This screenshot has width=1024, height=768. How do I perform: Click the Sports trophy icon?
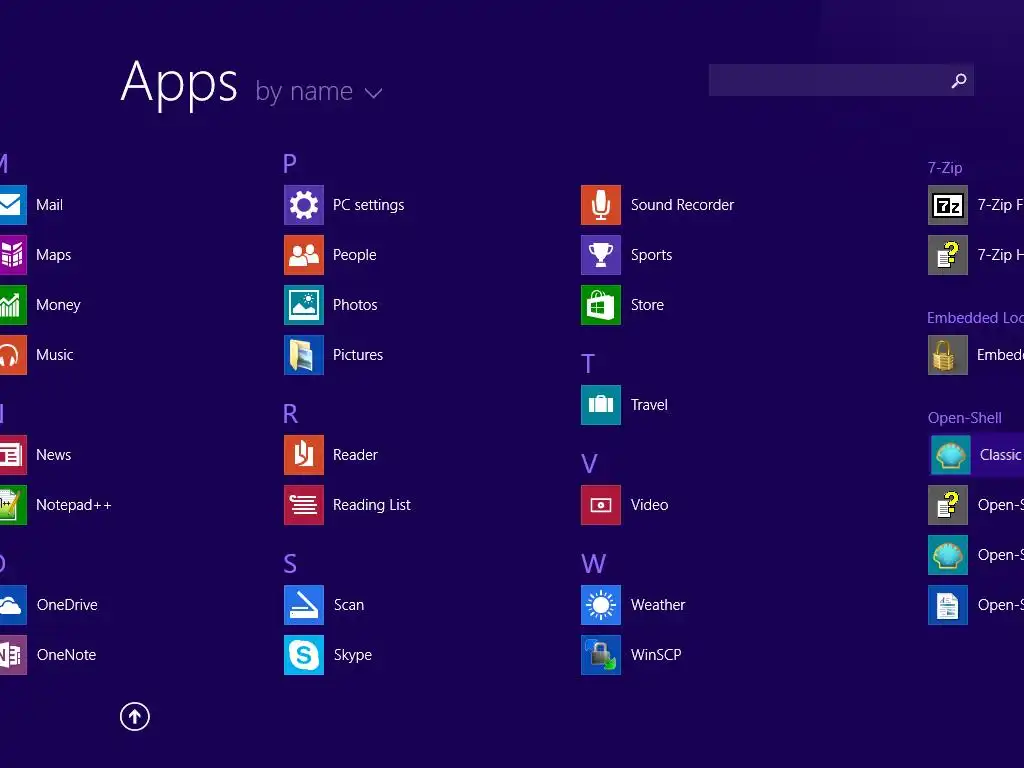(601, 255)
